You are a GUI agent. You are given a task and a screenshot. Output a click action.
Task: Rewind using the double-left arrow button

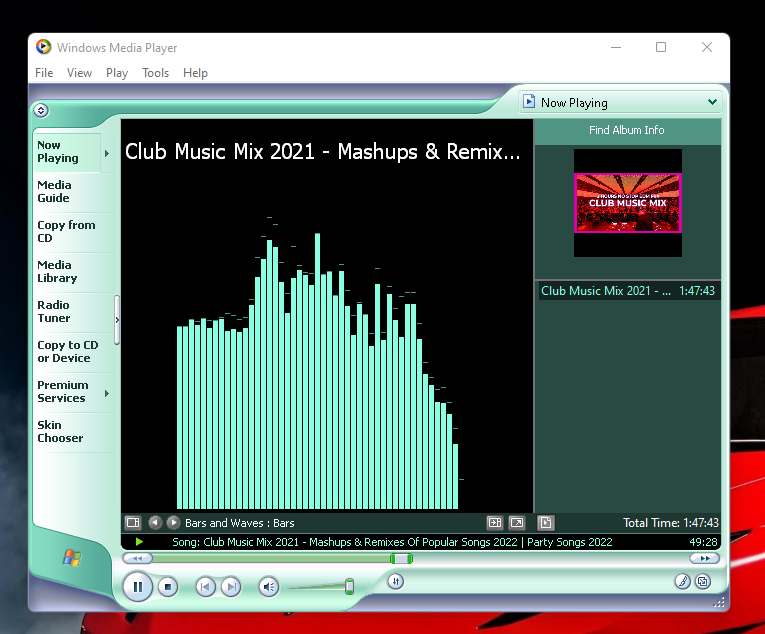point(138,558)
